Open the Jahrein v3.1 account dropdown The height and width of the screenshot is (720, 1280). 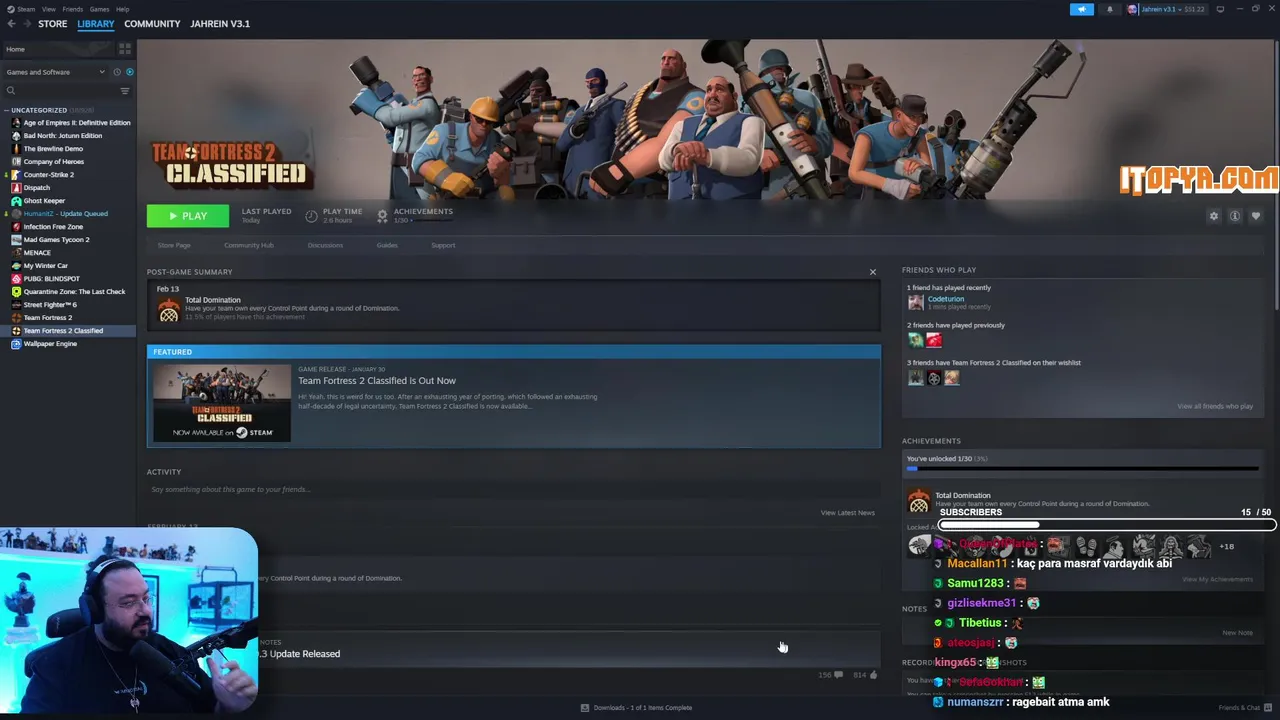1166,9
